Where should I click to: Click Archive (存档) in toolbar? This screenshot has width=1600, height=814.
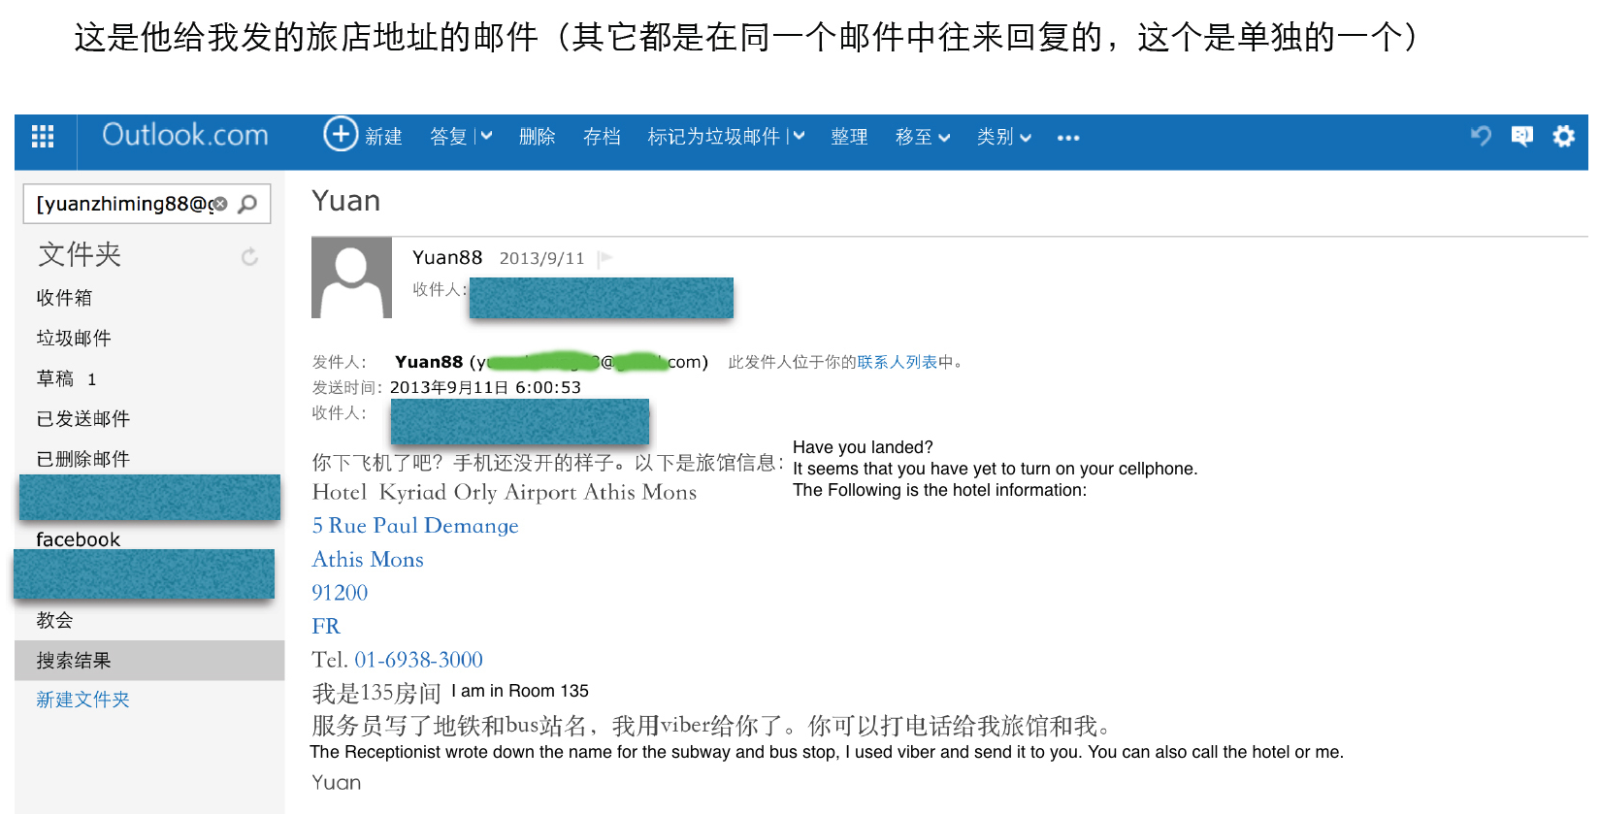click(x=602, y=137)
